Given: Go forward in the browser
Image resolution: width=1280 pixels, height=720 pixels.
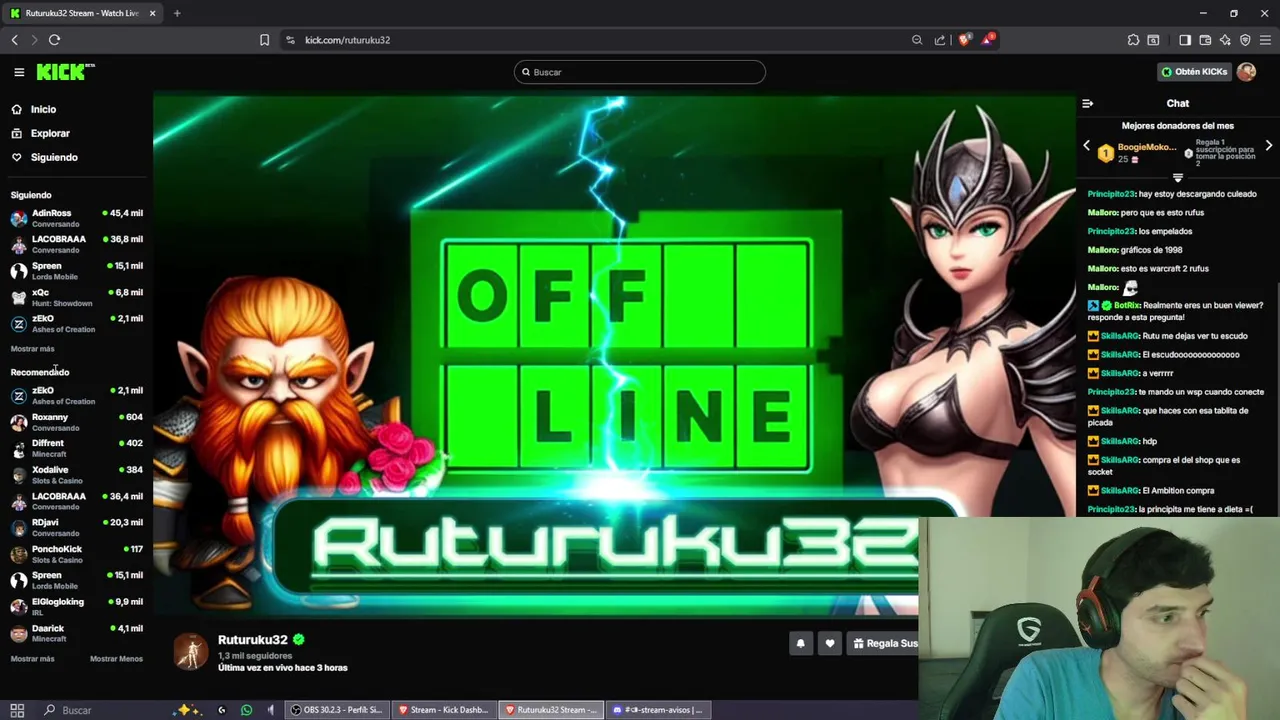Looking at the screenshot, I should [34, 40].
